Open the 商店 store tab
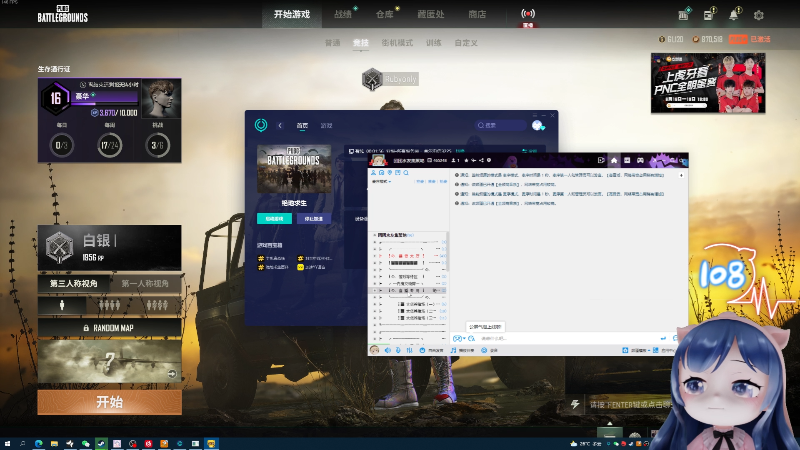Image resolution: width=800 pixels, height=450 pixels. click(477, 14)
